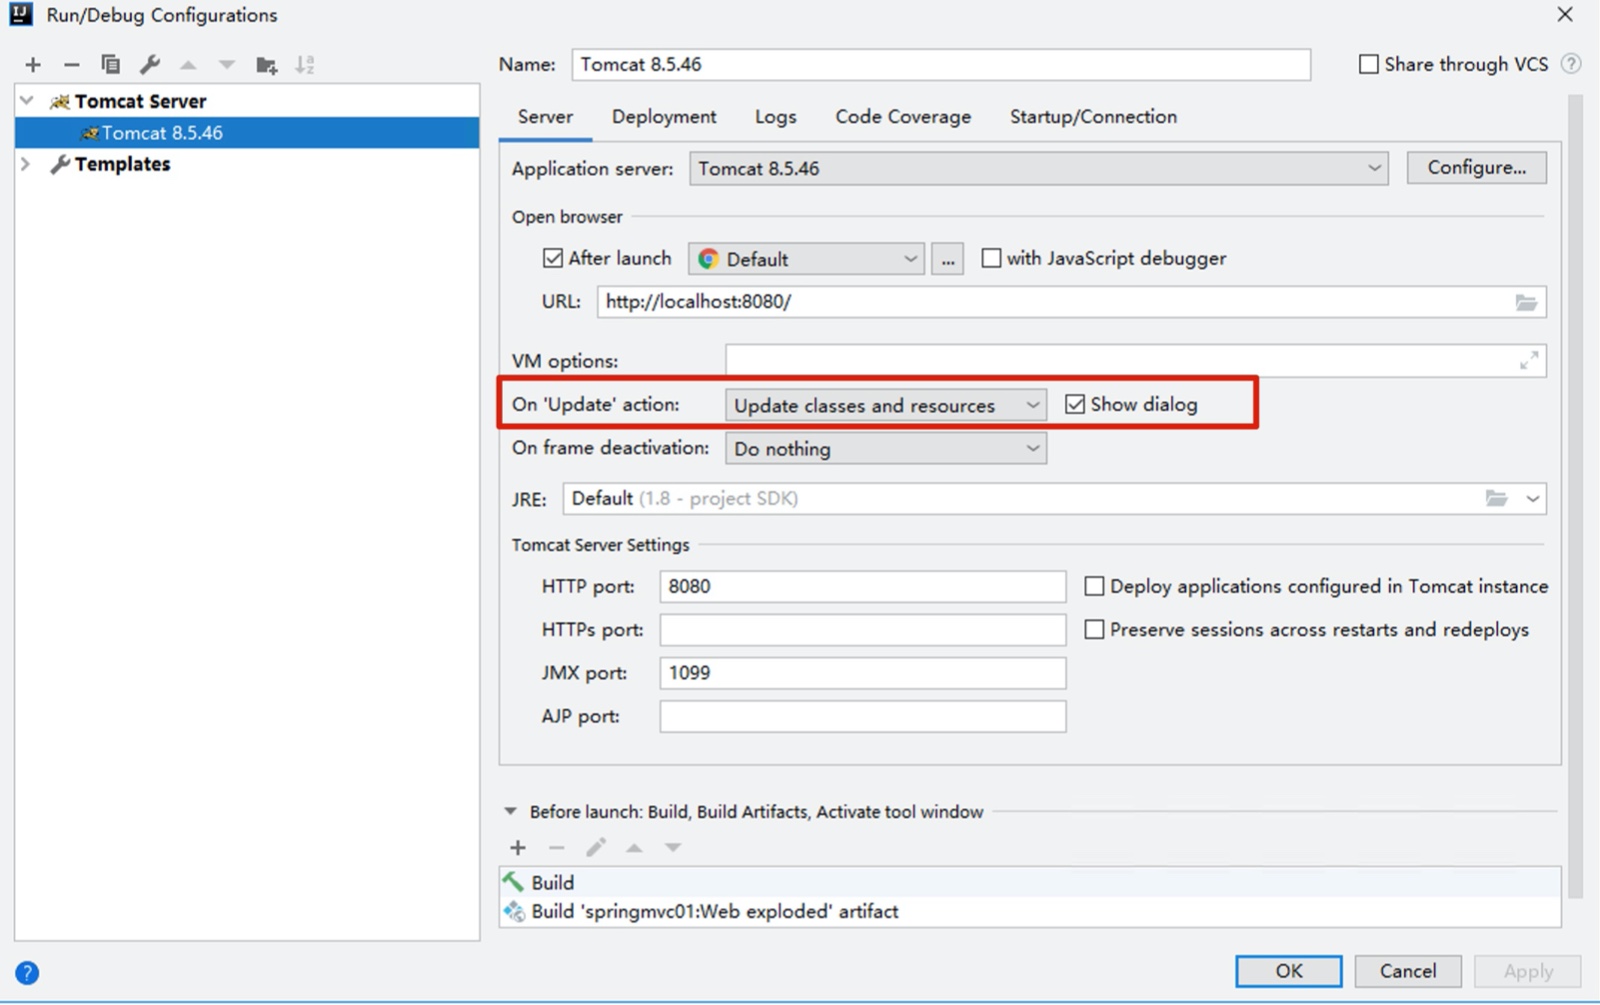1600x1005 pixels.
Task: Collapse the Tomcat Server tree node
Action: [x=27, y=101]
